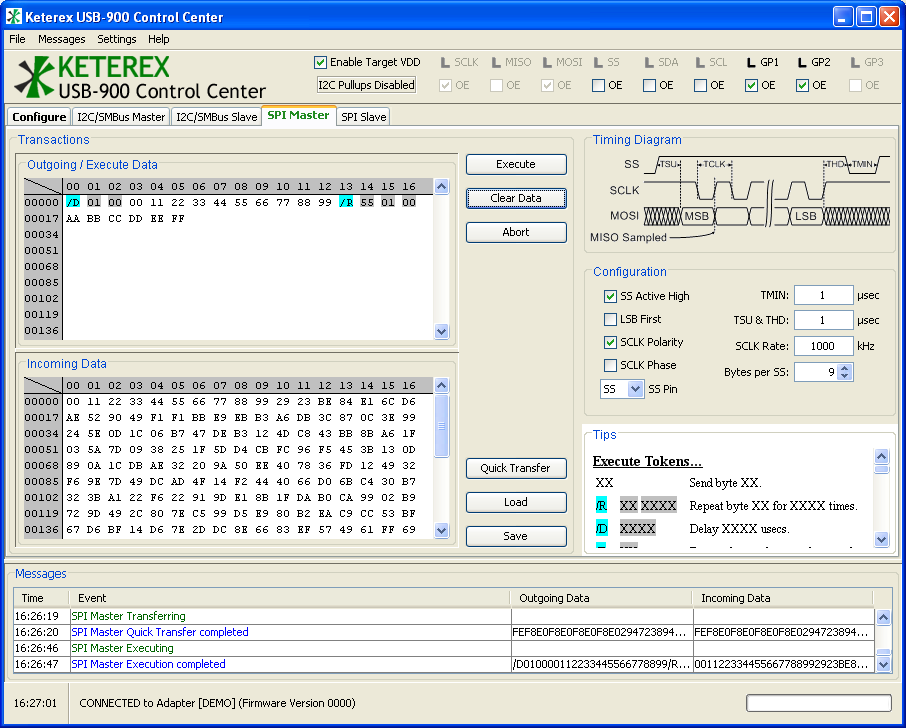Click the /R repeat token in Tips
This screenshot has width=906, height=728.
point(601,506)
